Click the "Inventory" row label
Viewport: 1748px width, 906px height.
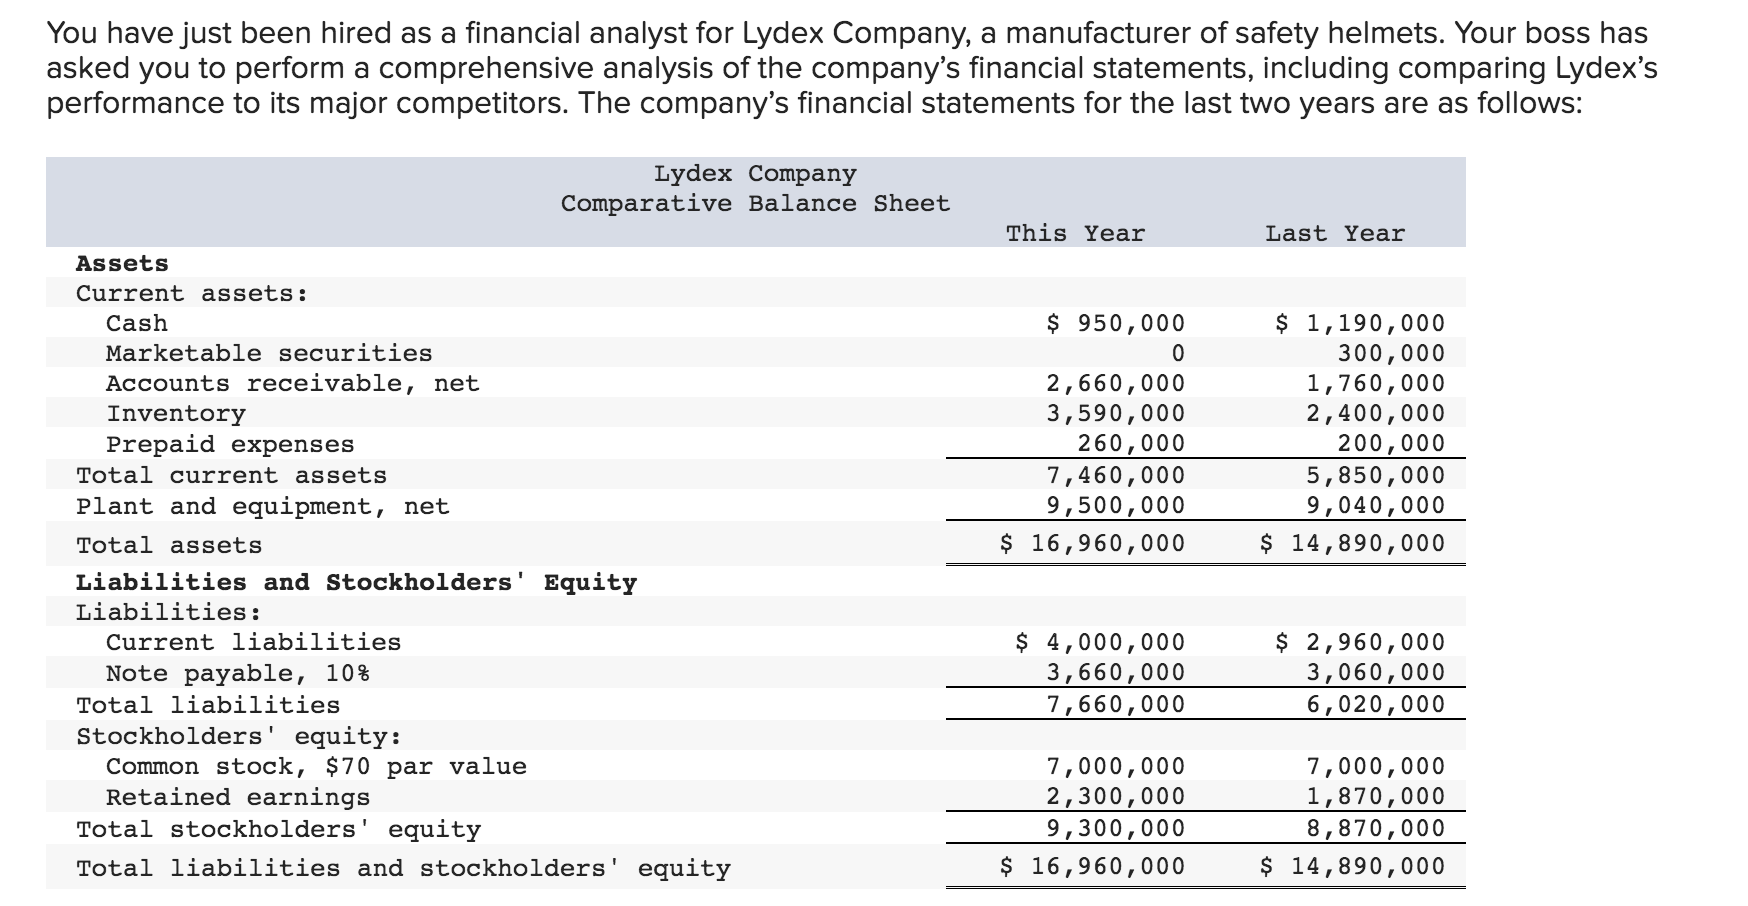click(176, 414)
